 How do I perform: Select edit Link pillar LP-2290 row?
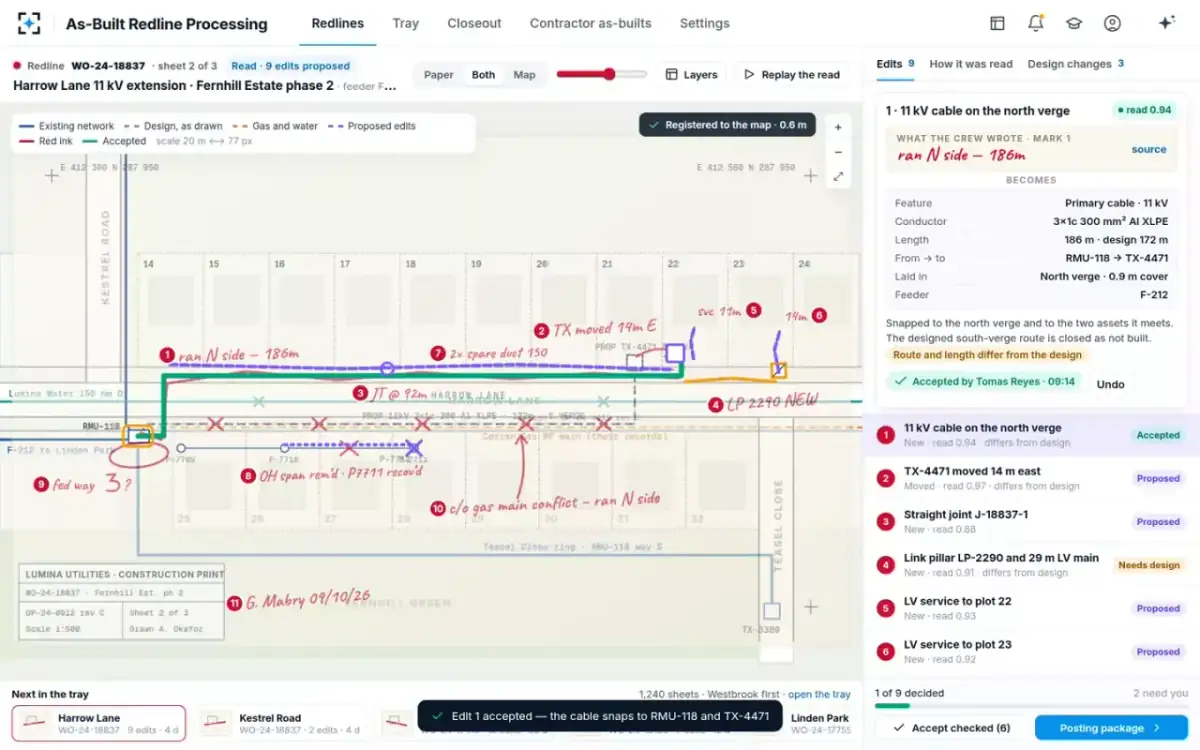tap(1032, 565)
